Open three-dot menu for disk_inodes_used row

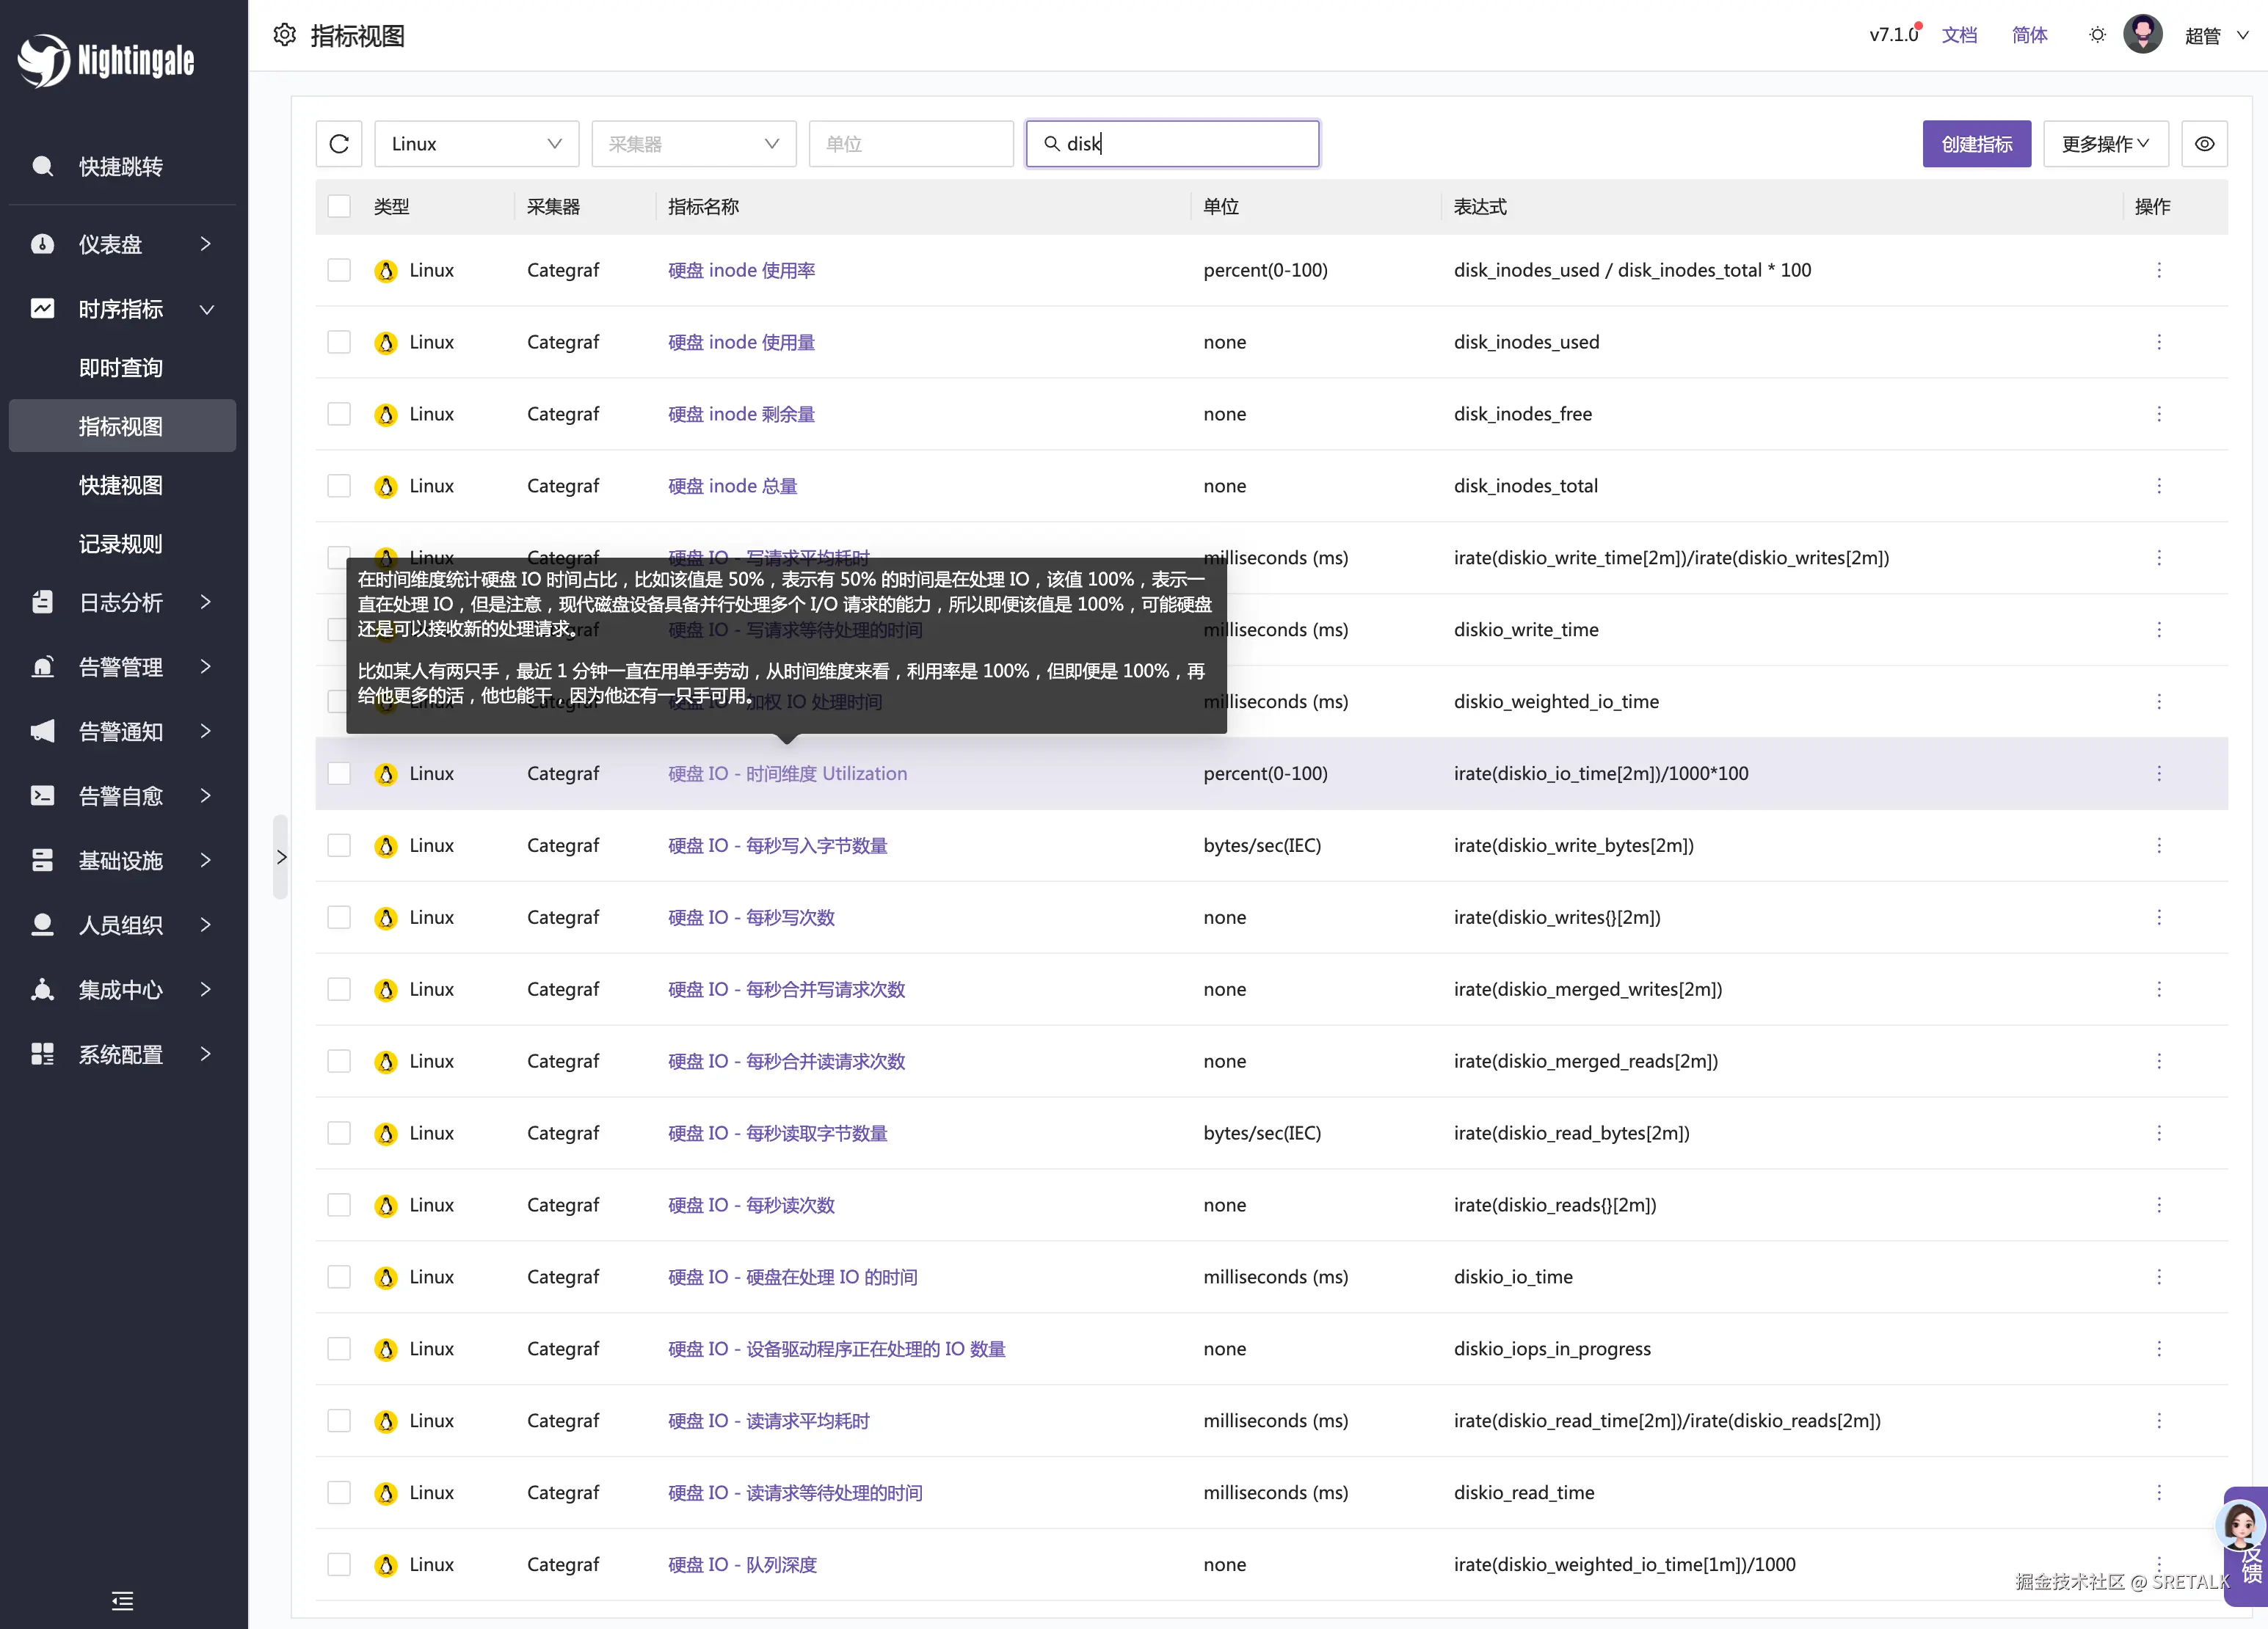click(2159, 342)
